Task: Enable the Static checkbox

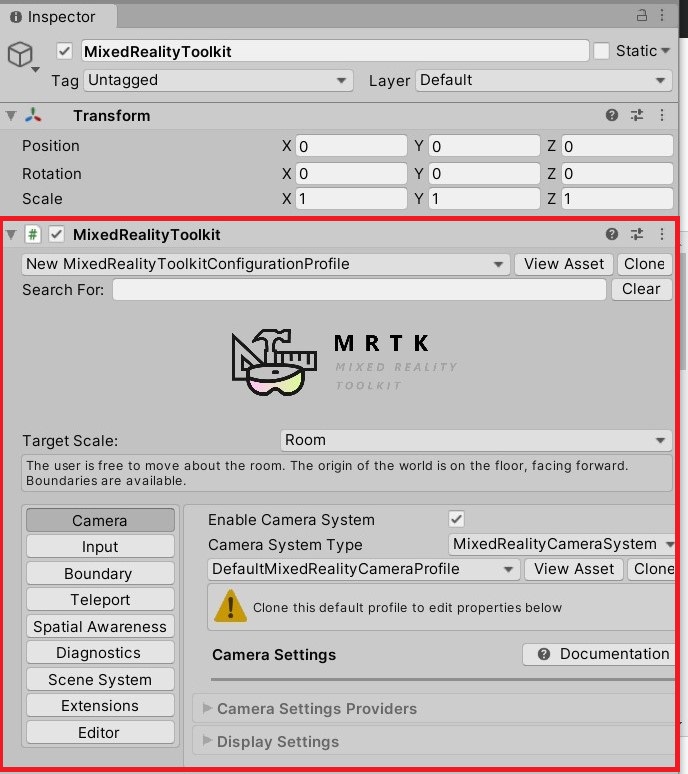Action: pos(601,51)
